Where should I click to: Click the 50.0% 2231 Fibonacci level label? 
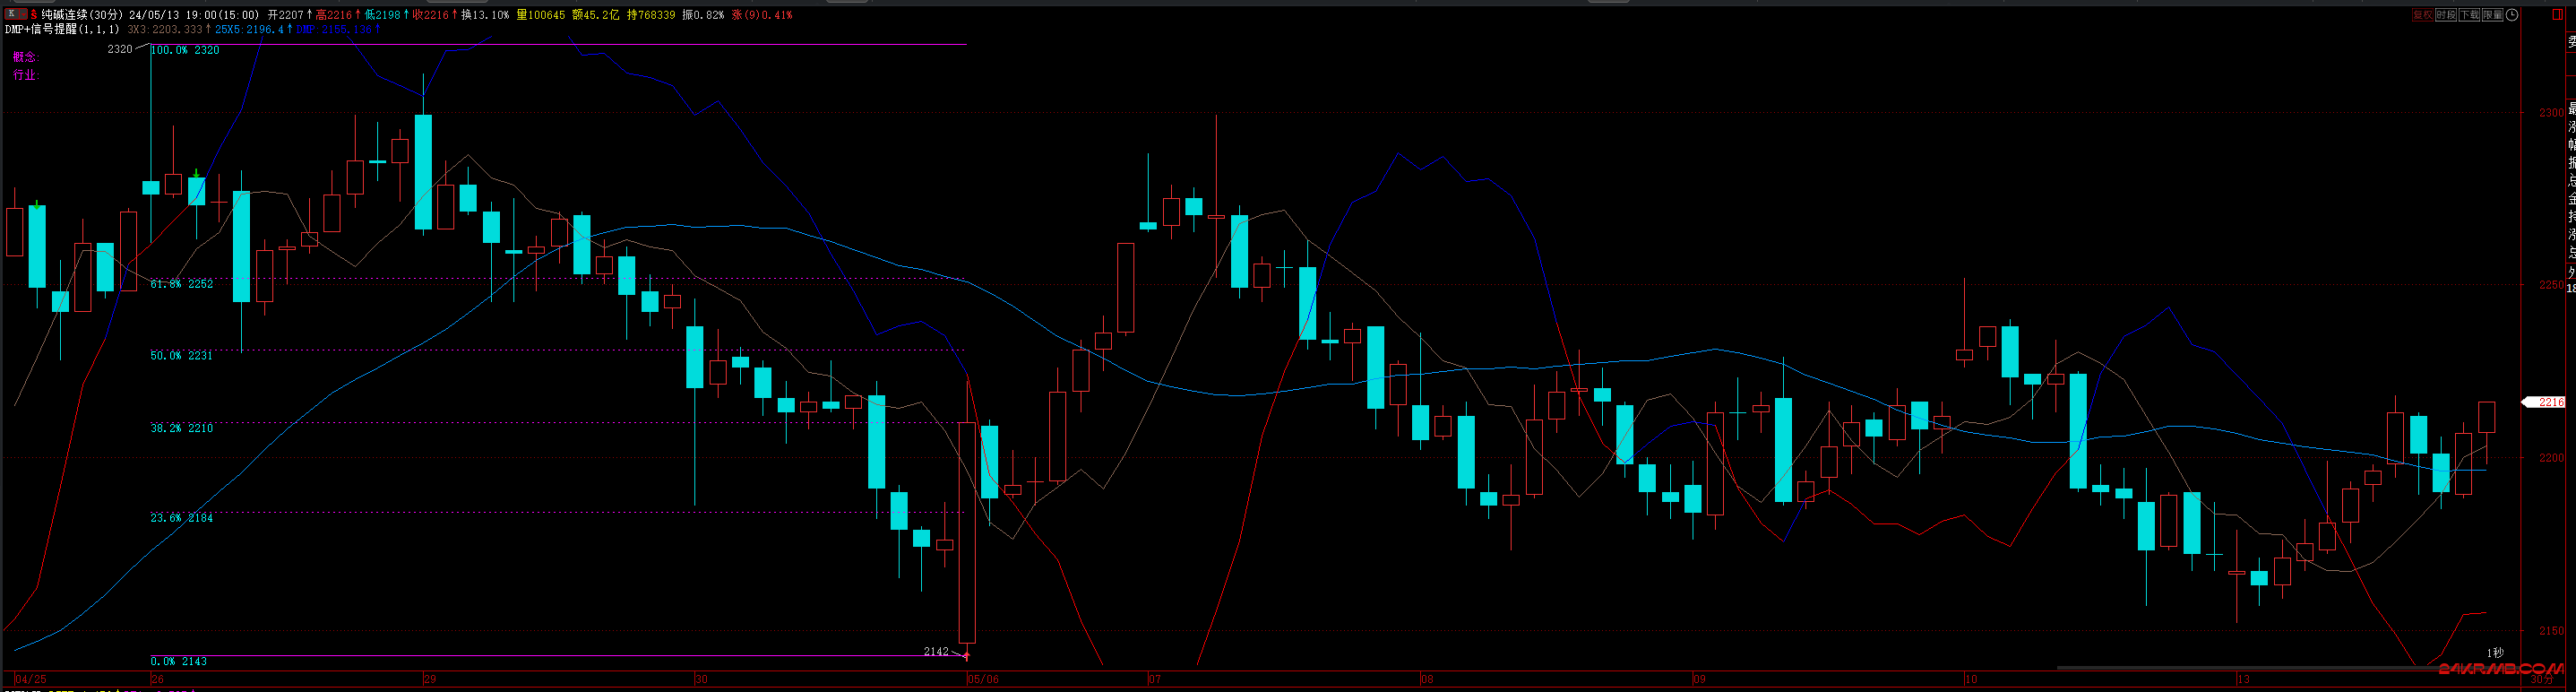point(182,355)
